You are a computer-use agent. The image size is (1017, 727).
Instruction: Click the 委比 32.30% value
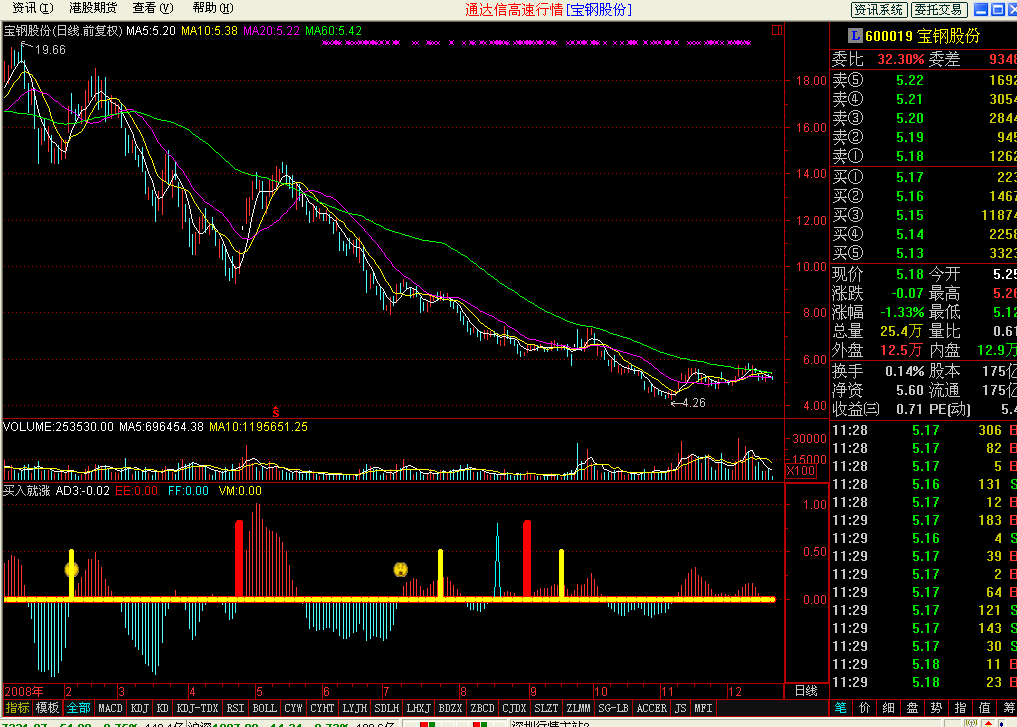pos(900,60)
